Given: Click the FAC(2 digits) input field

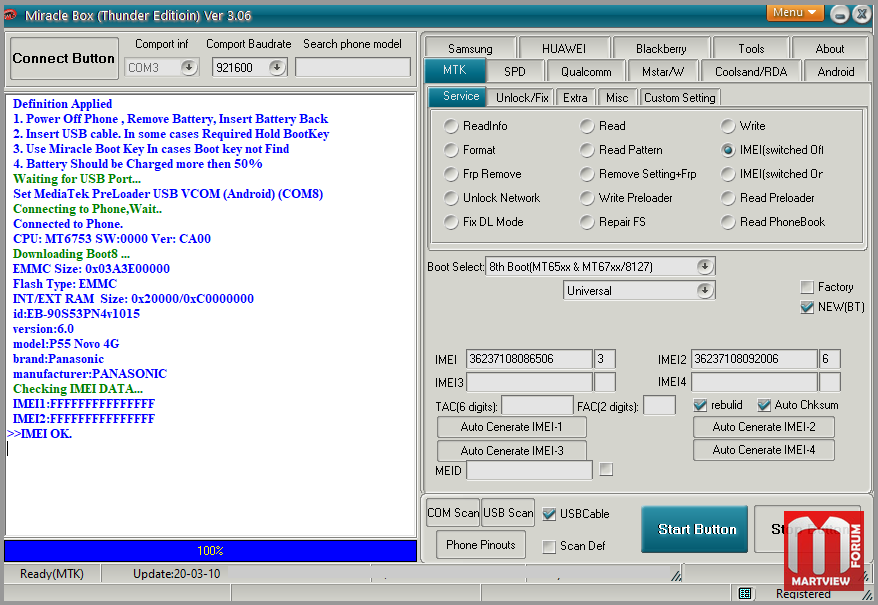Looking at the screenshot, I should (x=660, y=406).
